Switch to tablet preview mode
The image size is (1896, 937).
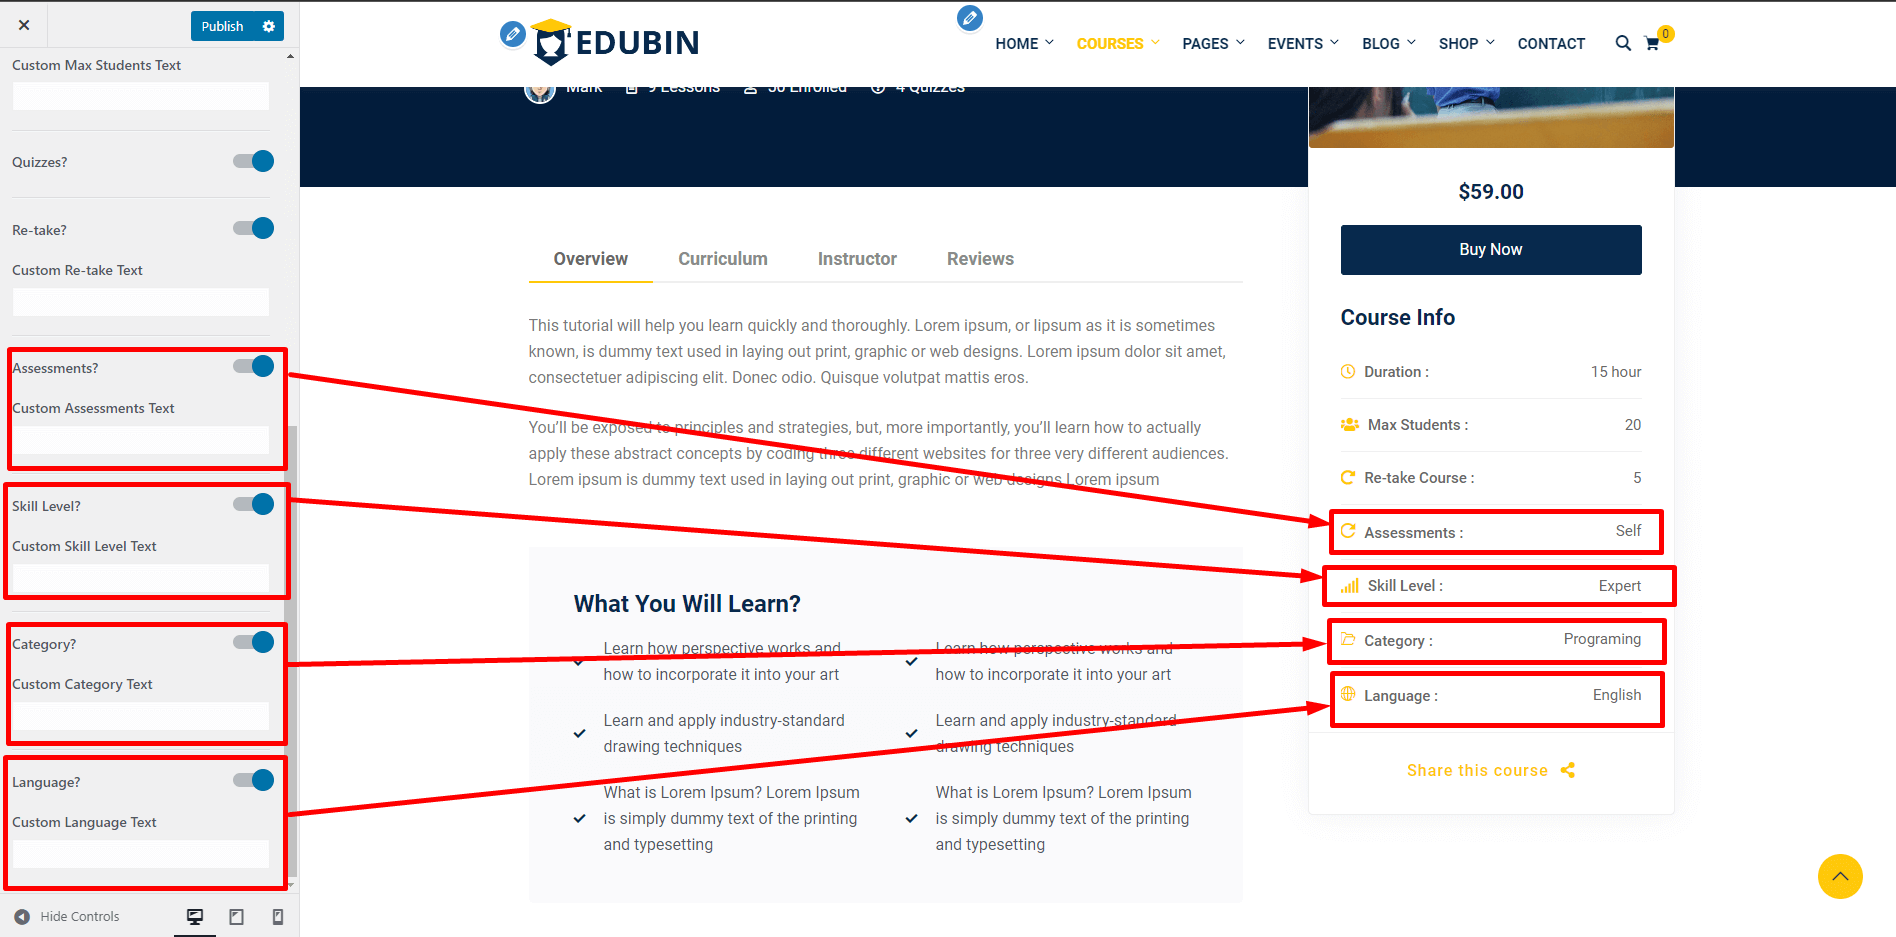(237, 916)
